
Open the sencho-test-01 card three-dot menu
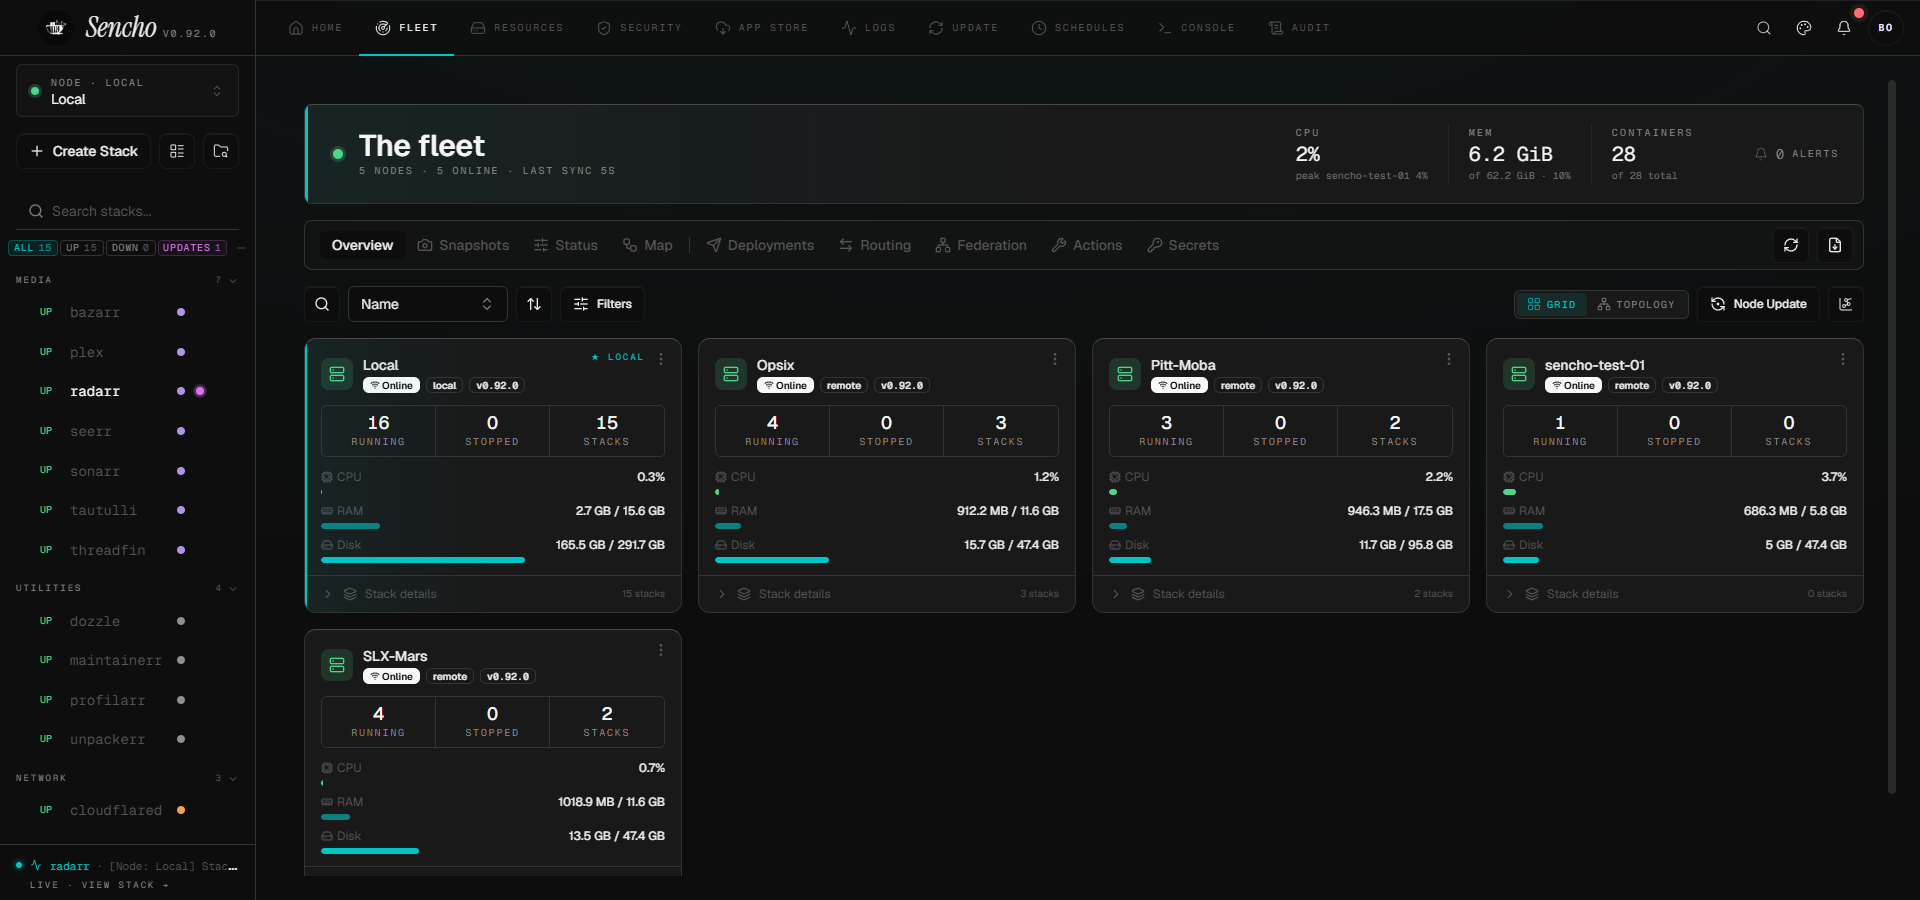pos(1843,359)
